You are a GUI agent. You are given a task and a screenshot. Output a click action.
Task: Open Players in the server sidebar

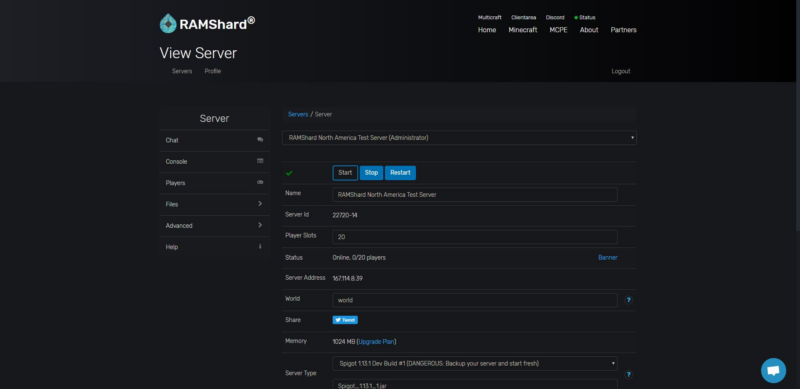click(214, 183)
